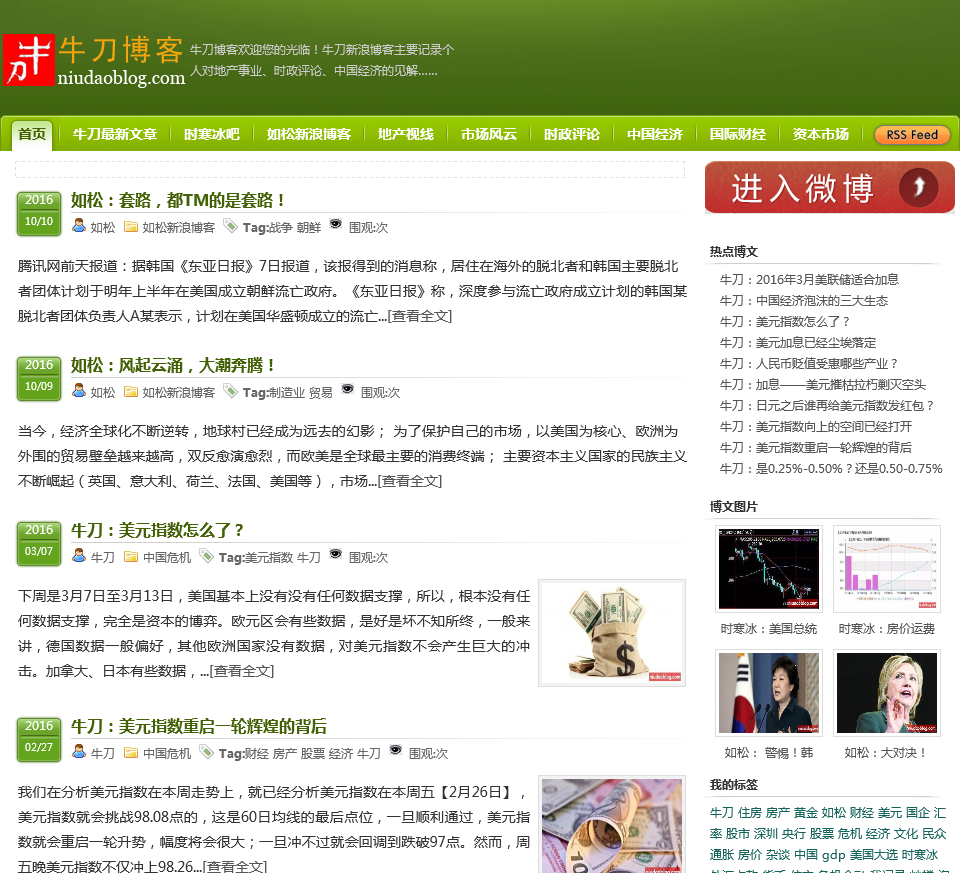This screenshot has width=960, height=873.
Task: Open the banknotes thumbnail of 重启一轮辉煌 post
Action: tap(612, 825)
